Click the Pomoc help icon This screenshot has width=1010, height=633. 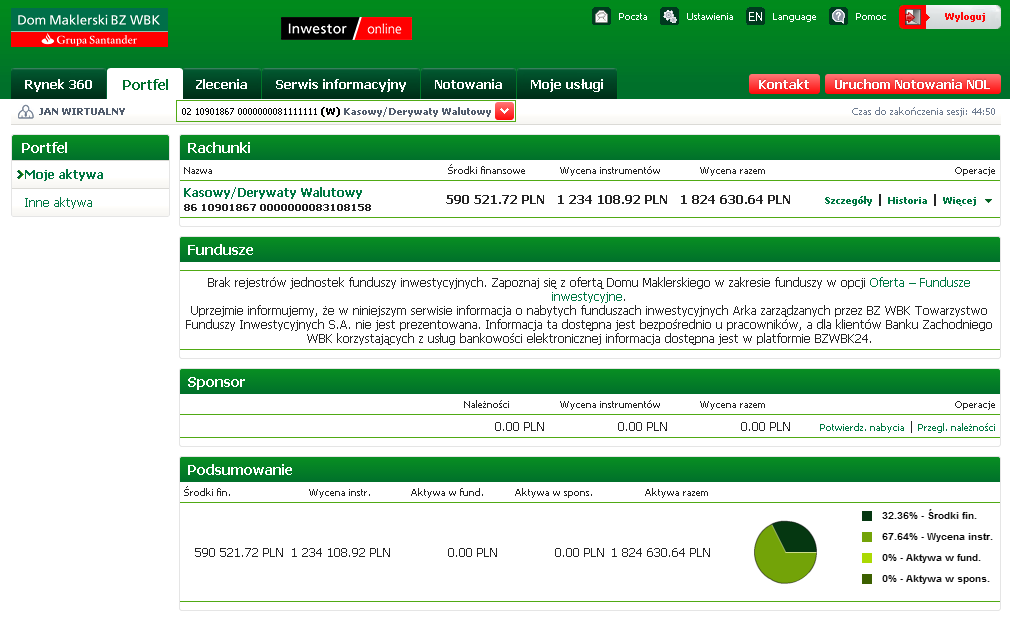(838, 17)
